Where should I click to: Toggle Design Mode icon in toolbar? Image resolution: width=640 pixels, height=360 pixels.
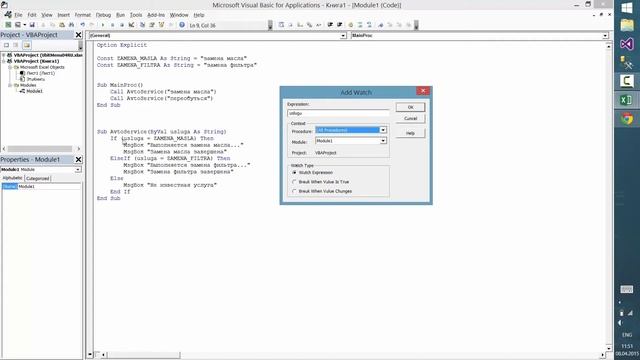(x=131, y=25)
